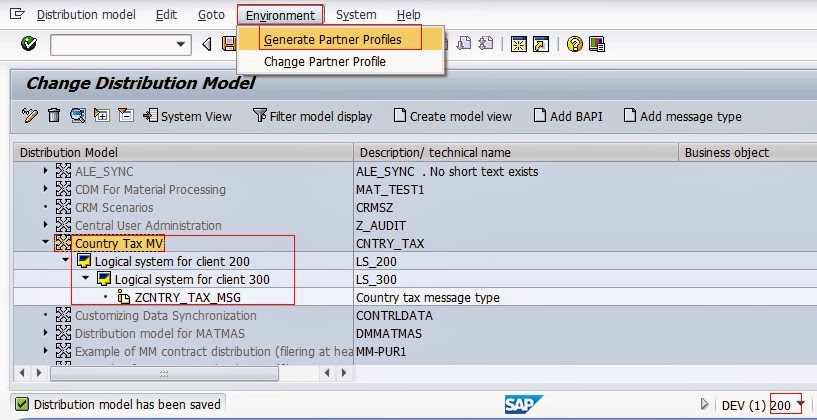Select Generate Partner Profiles menu entry

(x=332, y=39)
